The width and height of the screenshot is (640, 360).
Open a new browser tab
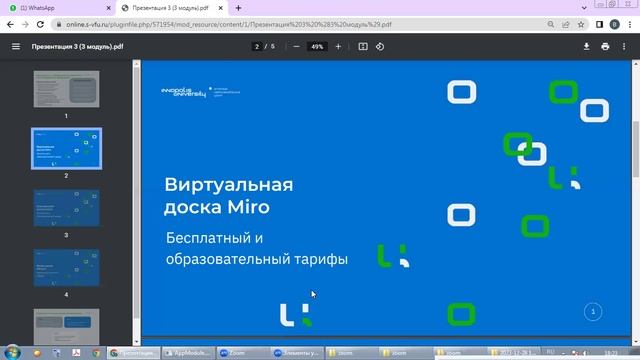pos(238,8)
